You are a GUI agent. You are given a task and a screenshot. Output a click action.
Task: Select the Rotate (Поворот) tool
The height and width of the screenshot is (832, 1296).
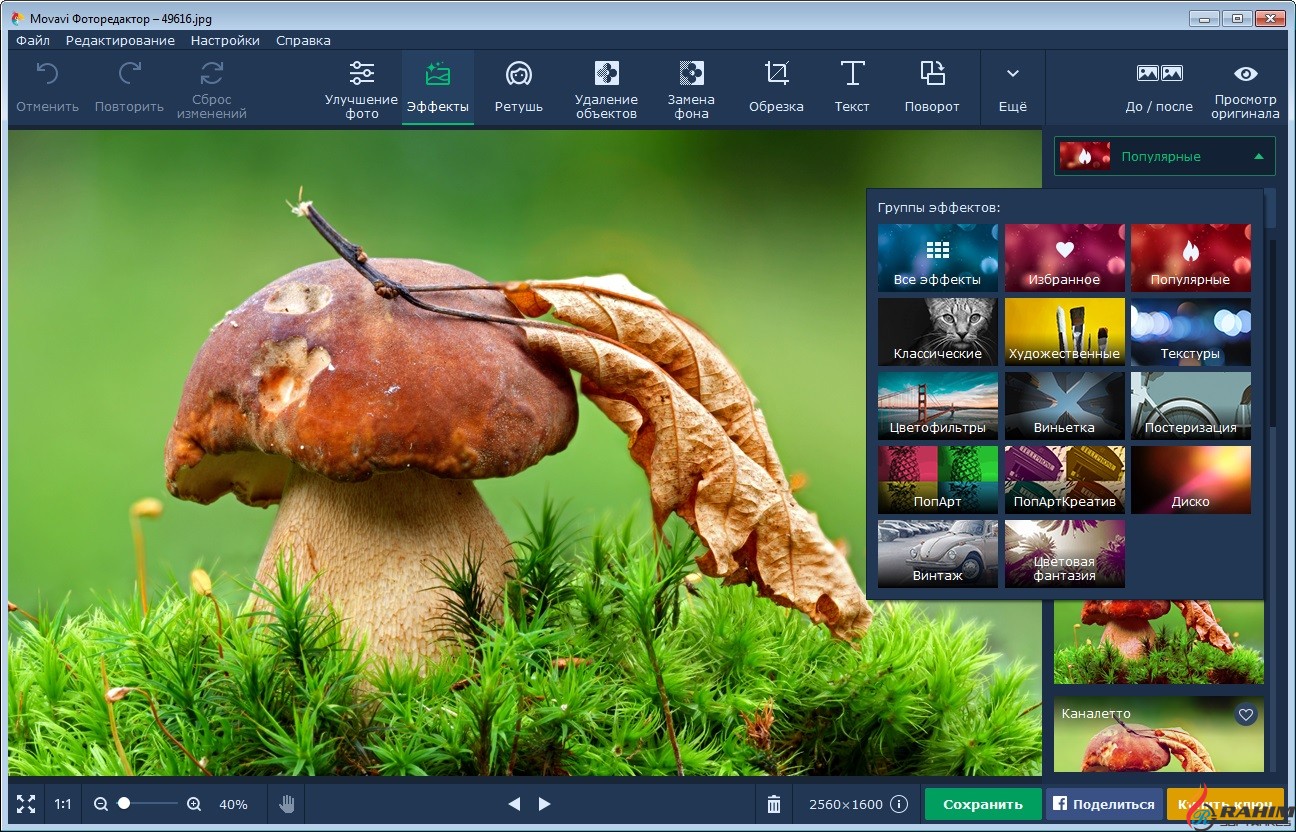(932, 87)
